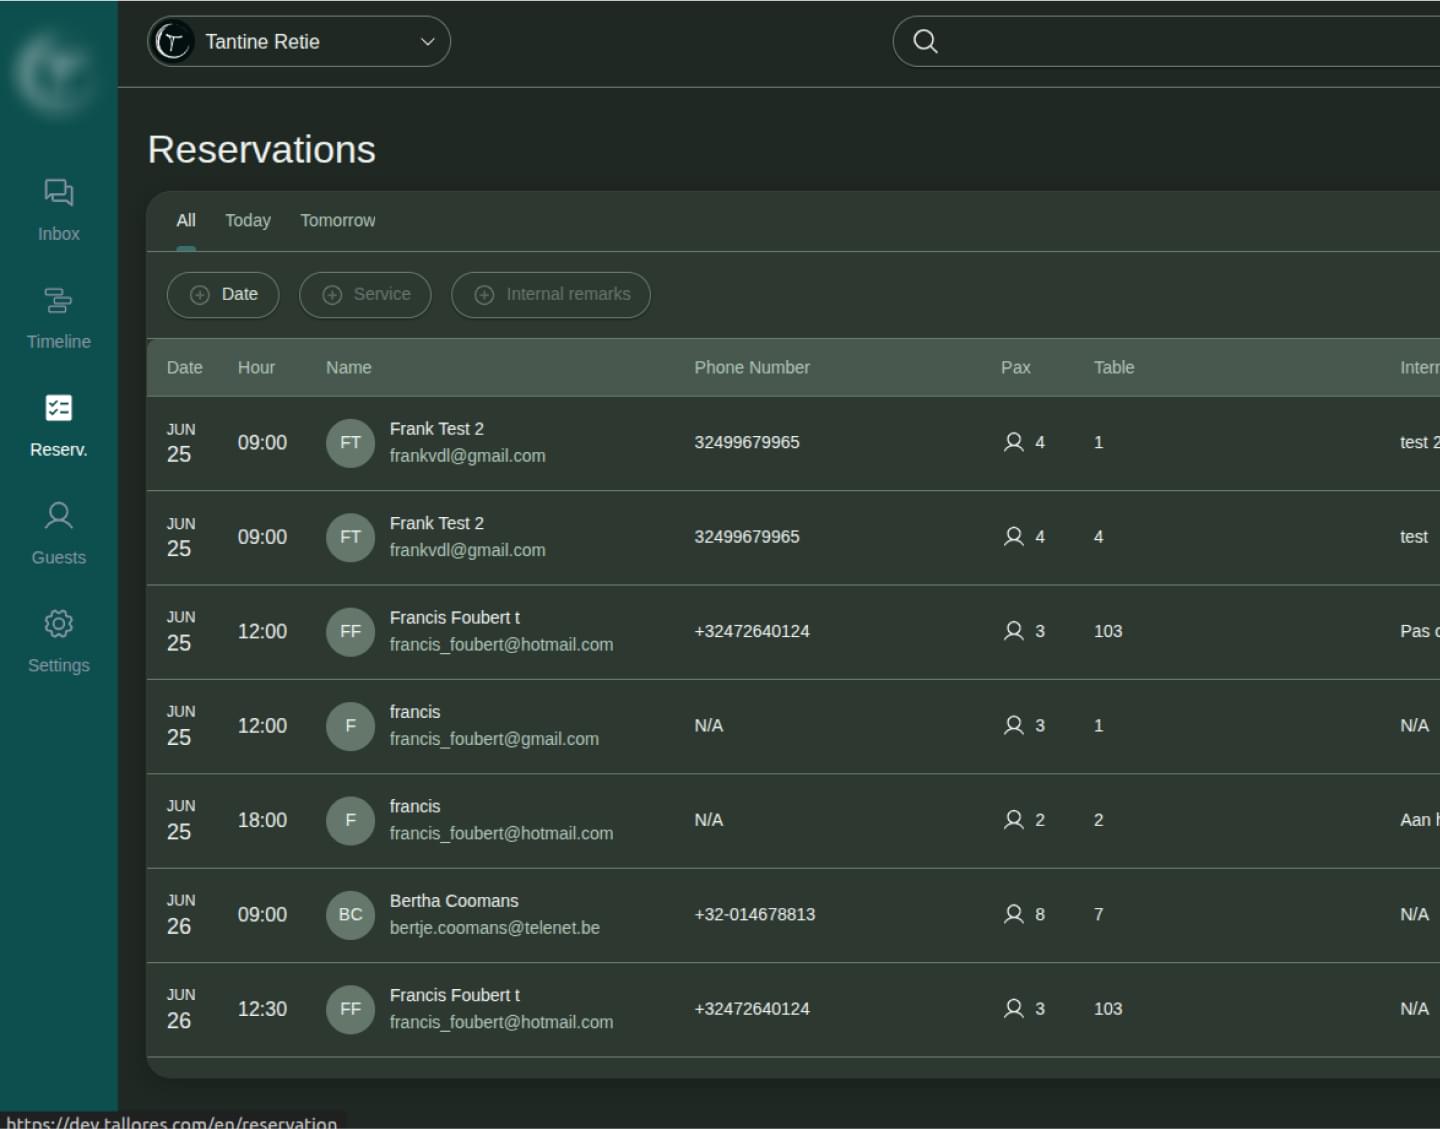Viewport: 1440px width, 1129px height.
Task: Sort by the Pax column header
Action: (x=1015, y=367)
